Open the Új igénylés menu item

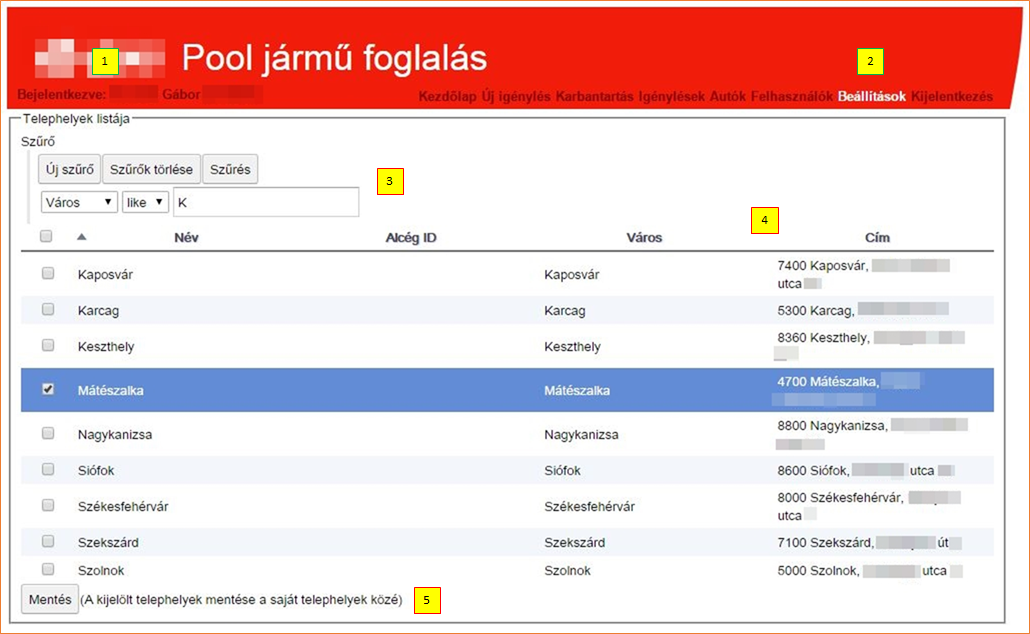coord(516,97)
